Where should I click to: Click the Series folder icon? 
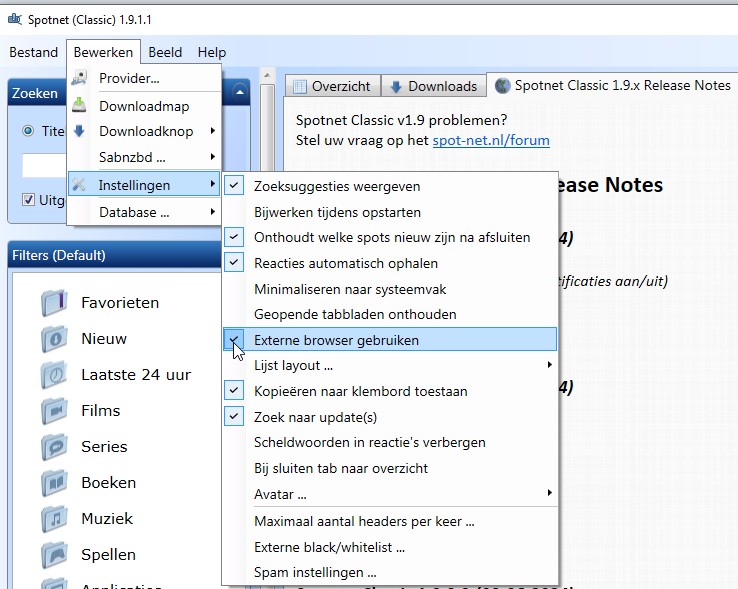coord(54,447)
